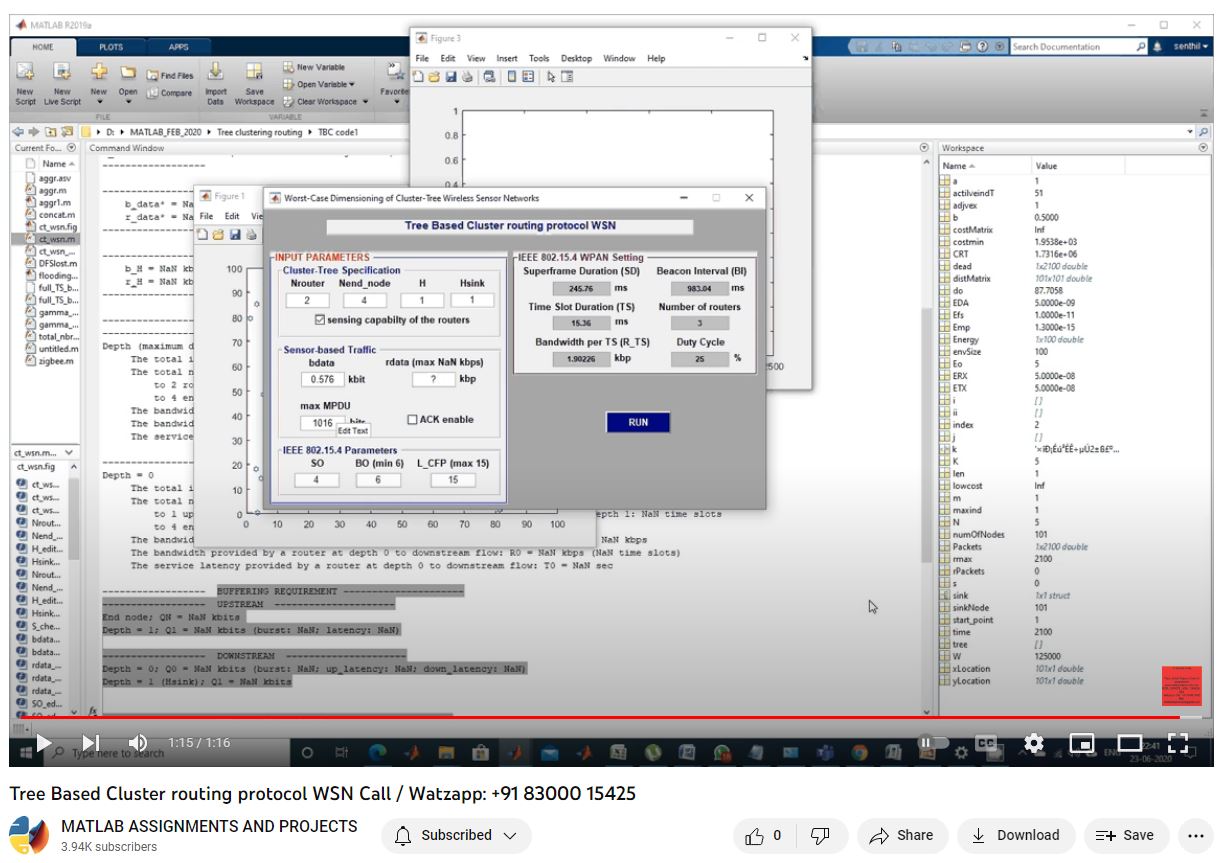Like the video with thumbs up
Image resolution: width=1221 pixels, height=863 pixels.
click(x=765, y=835)
